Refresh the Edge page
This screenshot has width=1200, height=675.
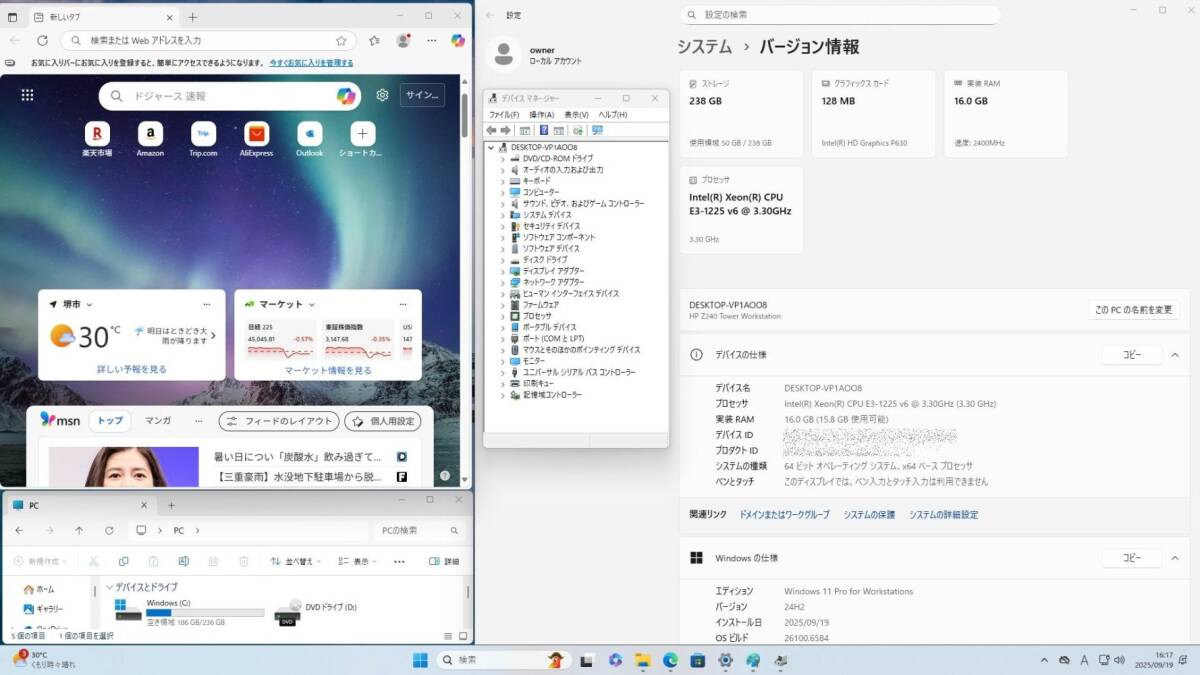(42, 41)
